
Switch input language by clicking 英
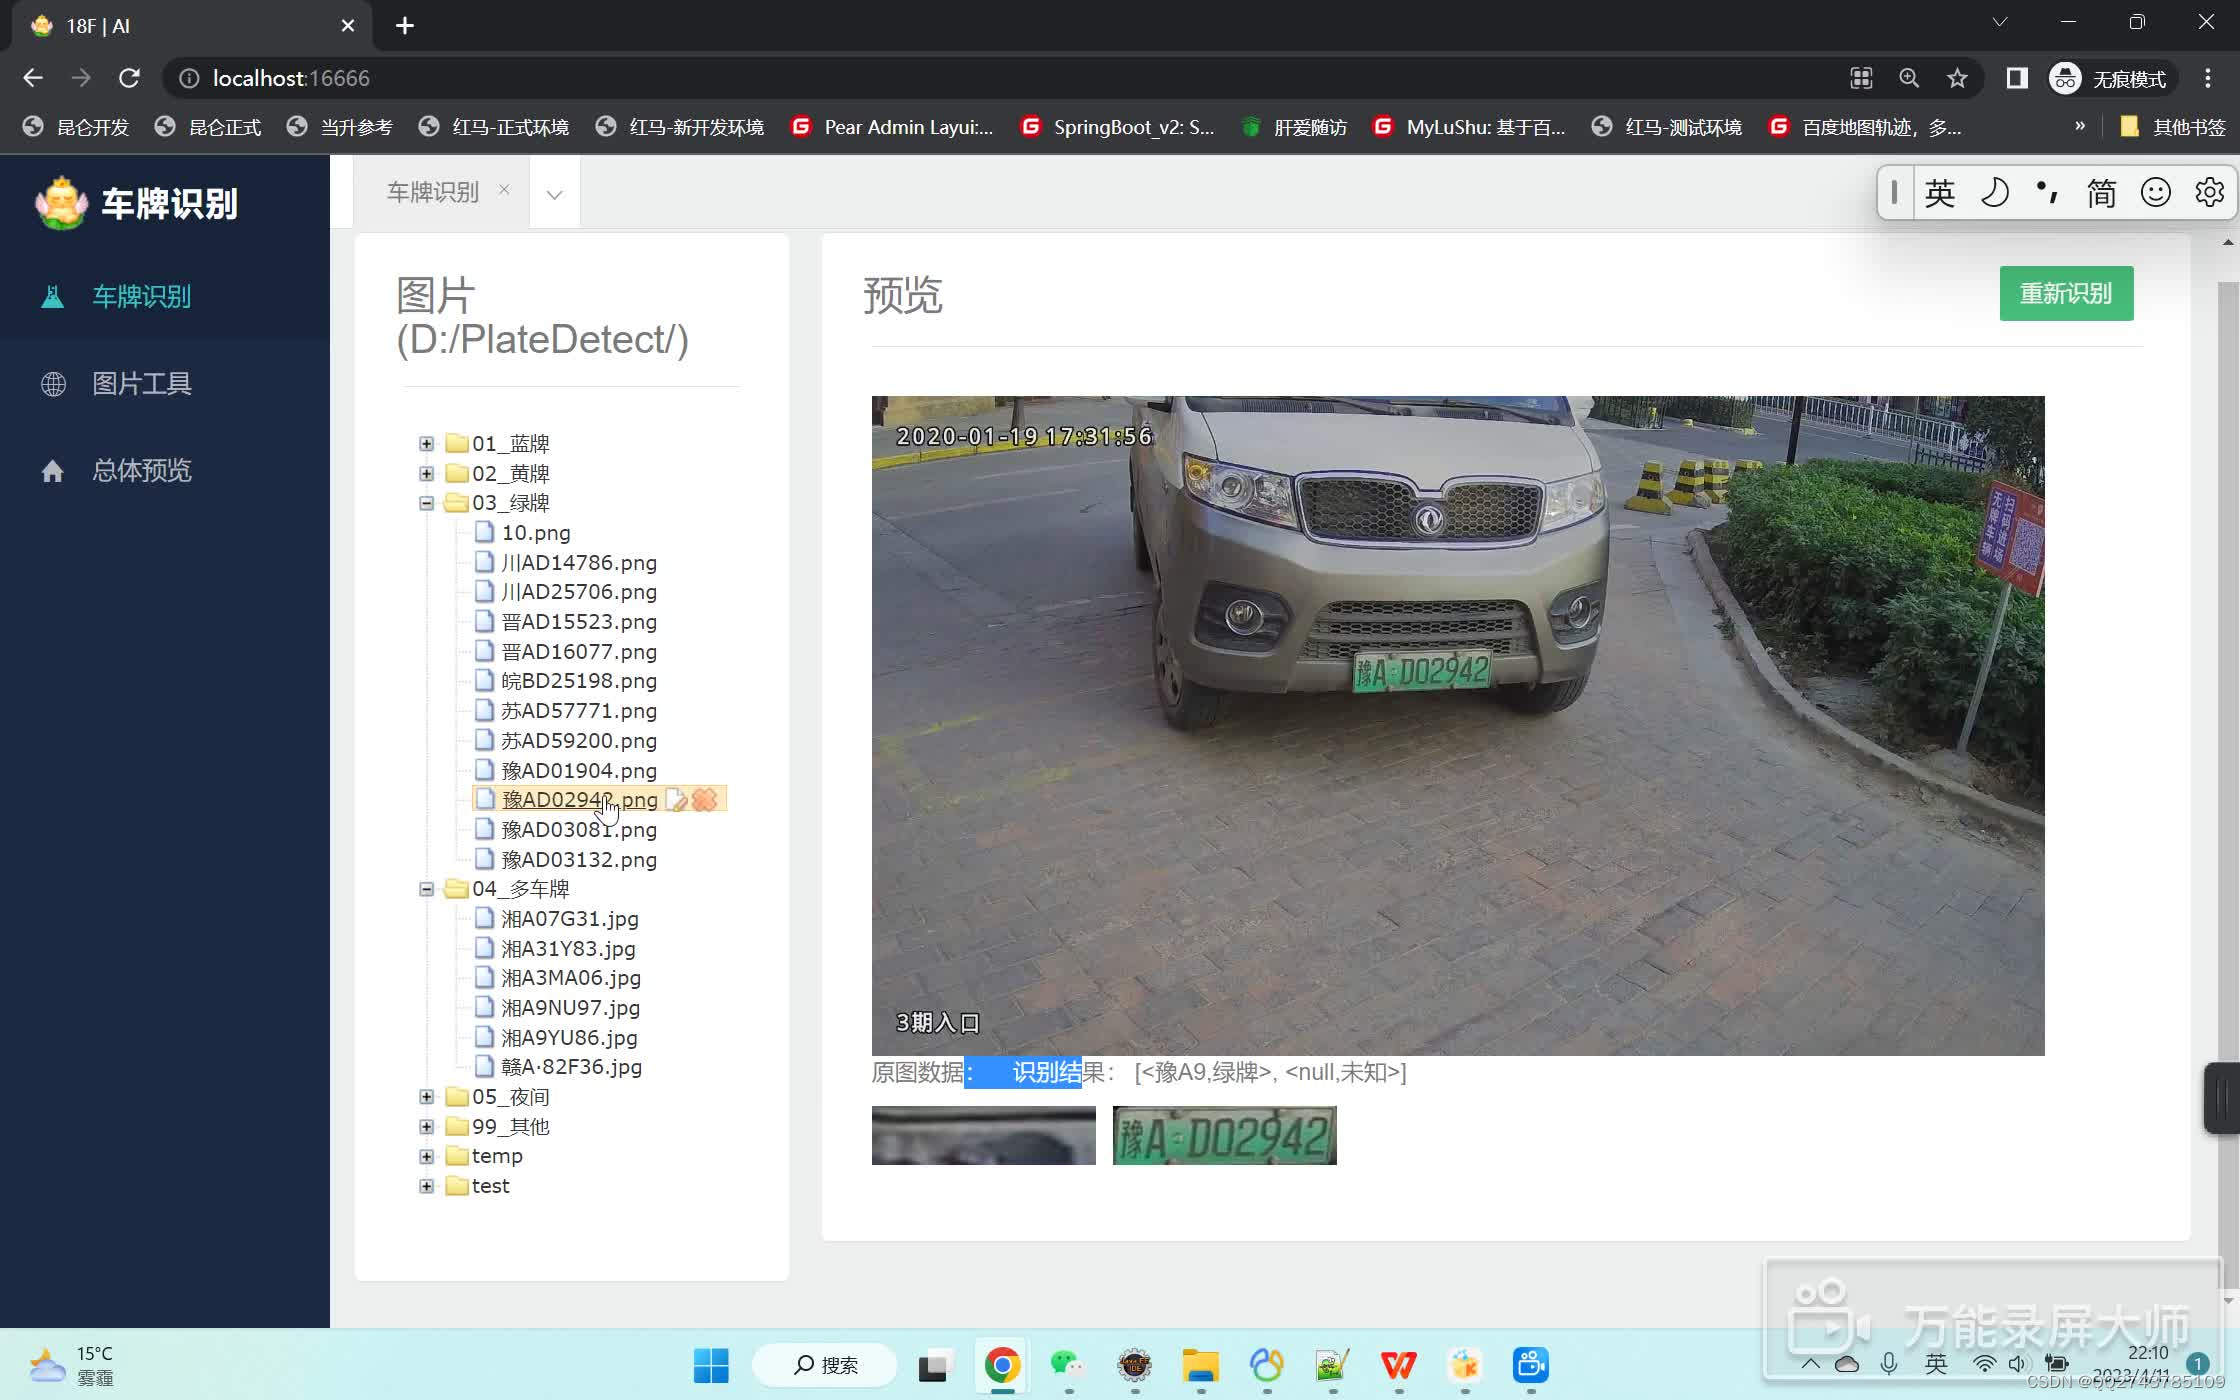(1940, 192)
